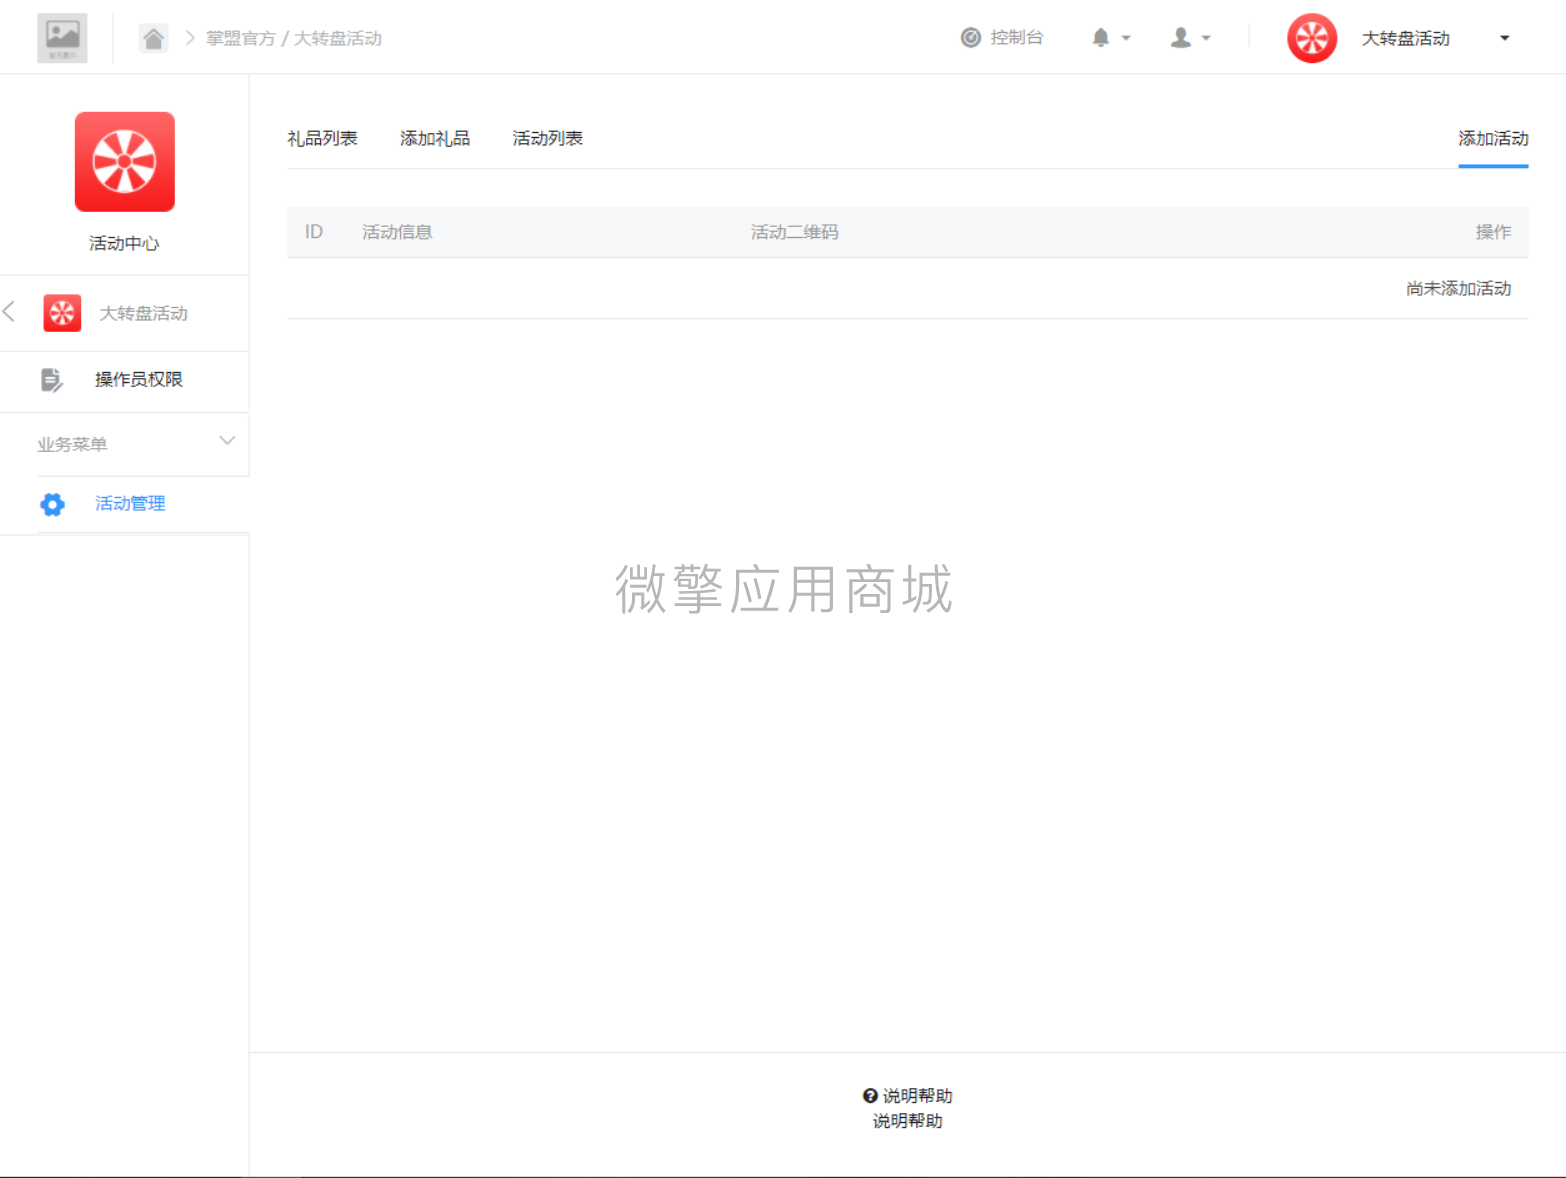Collapse sidebar with left chevron arrow
Screen dimensions: 1566x1178
coord(9,312)
